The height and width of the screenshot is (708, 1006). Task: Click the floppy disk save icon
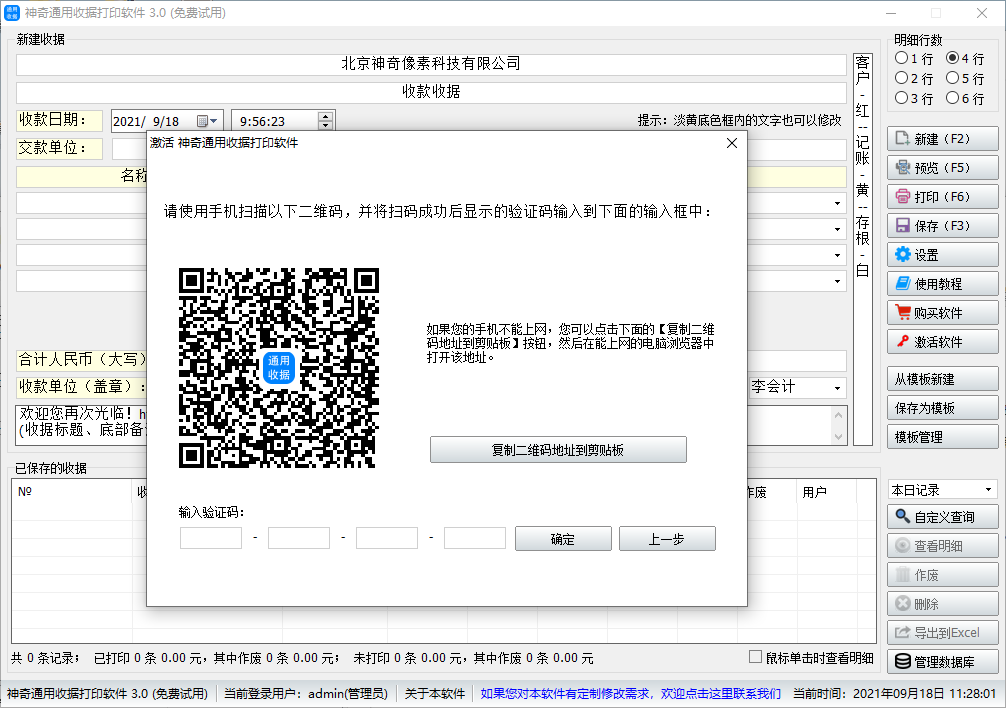pos(903,226)
